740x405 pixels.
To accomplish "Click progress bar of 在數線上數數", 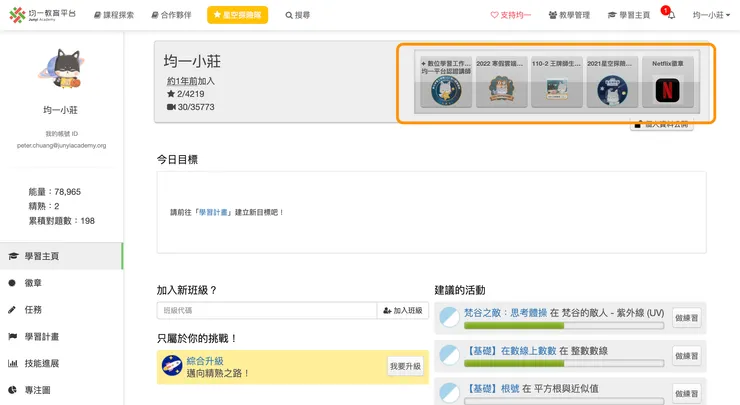I will point(564,363).
